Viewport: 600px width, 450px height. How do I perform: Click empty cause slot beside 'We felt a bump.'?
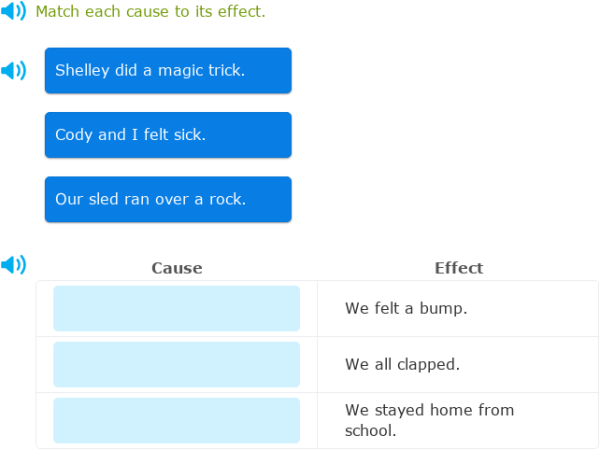pos(176,308)
